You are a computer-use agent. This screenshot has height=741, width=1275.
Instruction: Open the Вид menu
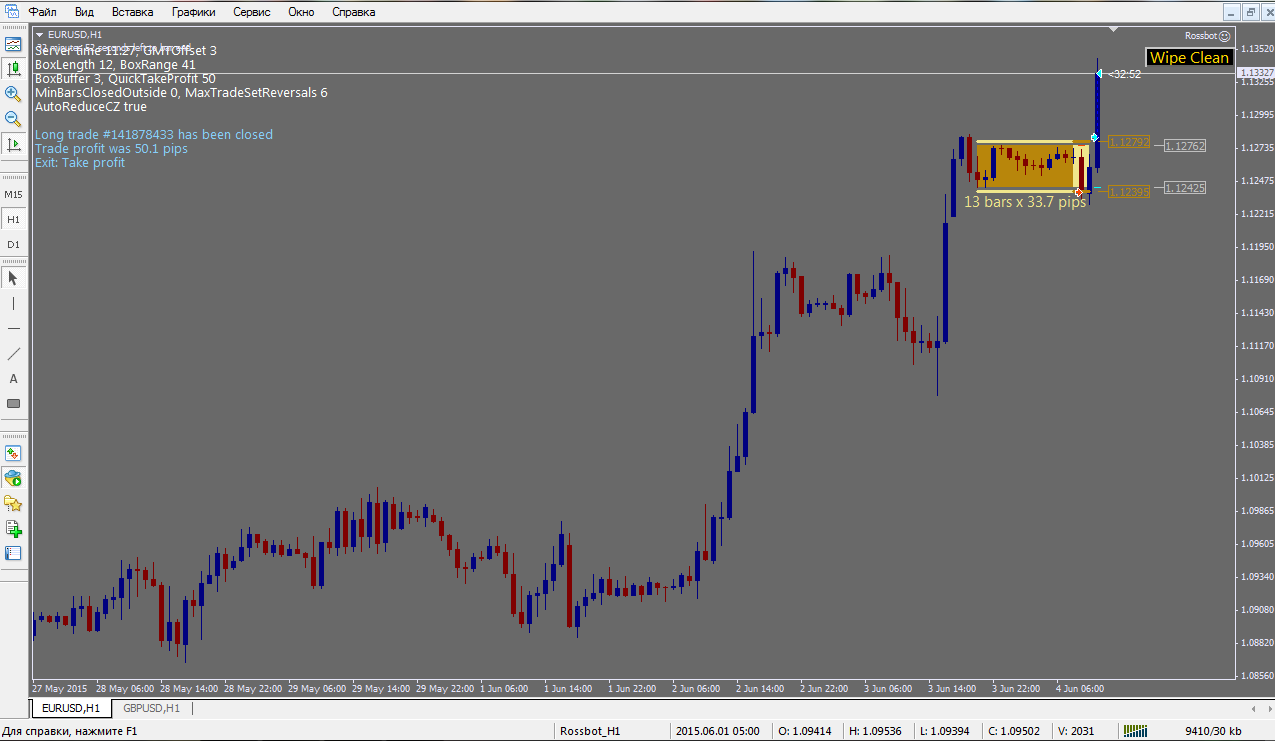pos(84,12)
